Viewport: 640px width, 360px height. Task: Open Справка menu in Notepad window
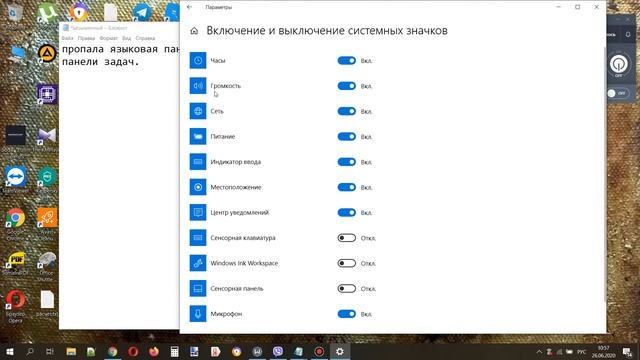(x=145, y=38)
